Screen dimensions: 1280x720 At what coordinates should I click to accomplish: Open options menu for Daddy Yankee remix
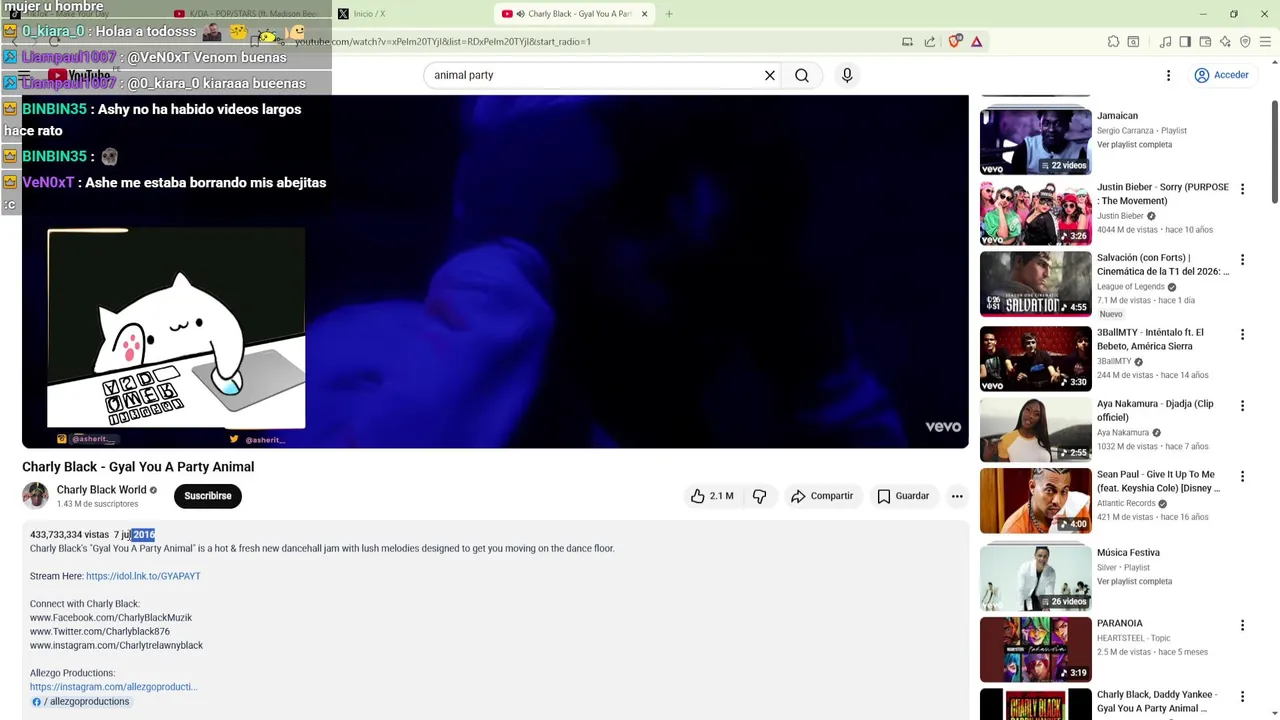(x=1242, y=697)
